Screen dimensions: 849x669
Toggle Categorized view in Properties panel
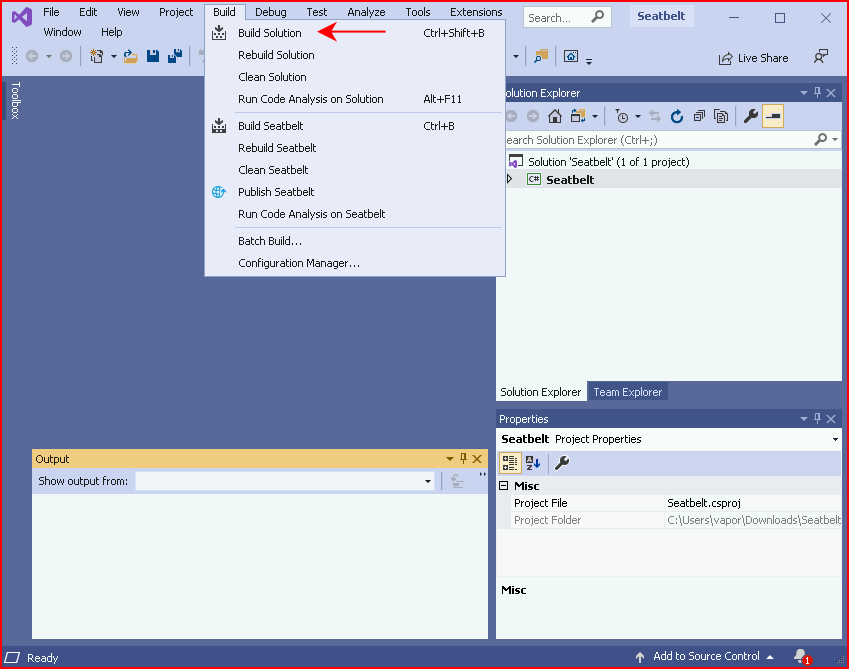tap(510, 463)
